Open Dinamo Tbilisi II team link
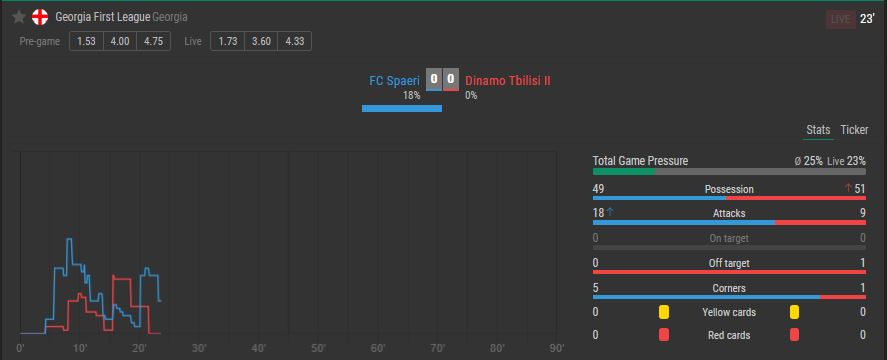Viewport: 887px width, 360px height. 508,80
